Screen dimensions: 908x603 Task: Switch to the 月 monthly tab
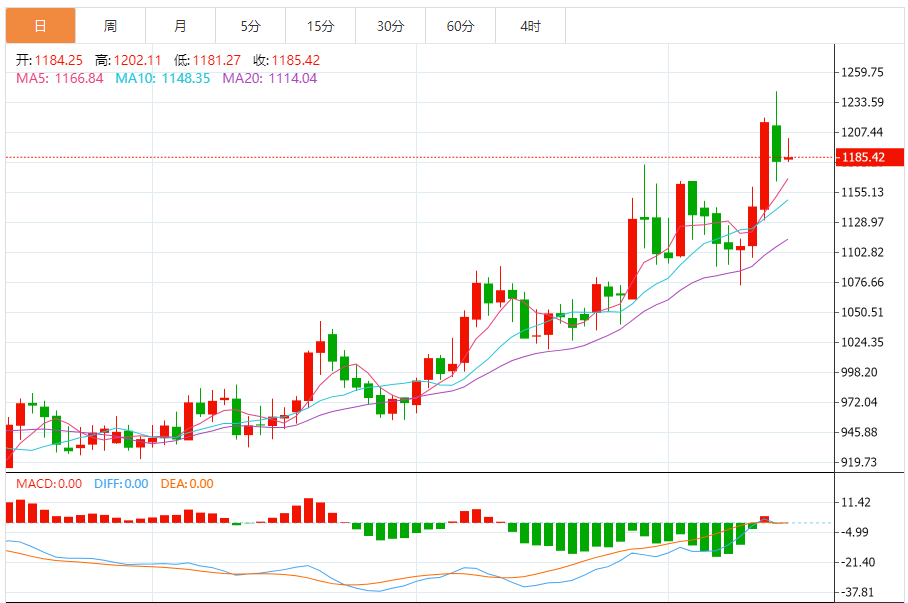point(181,26)
